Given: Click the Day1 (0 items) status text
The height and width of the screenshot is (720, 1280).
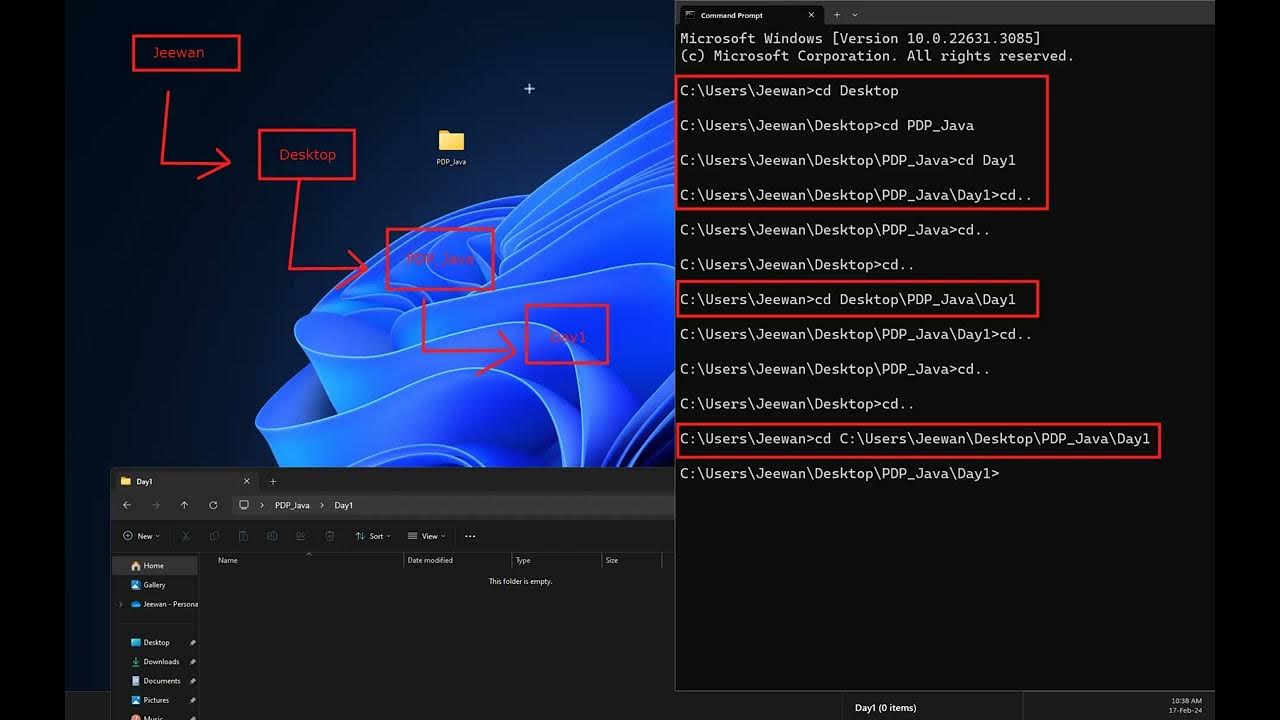Looking at the screenshot, I should (x=885, y=708).
